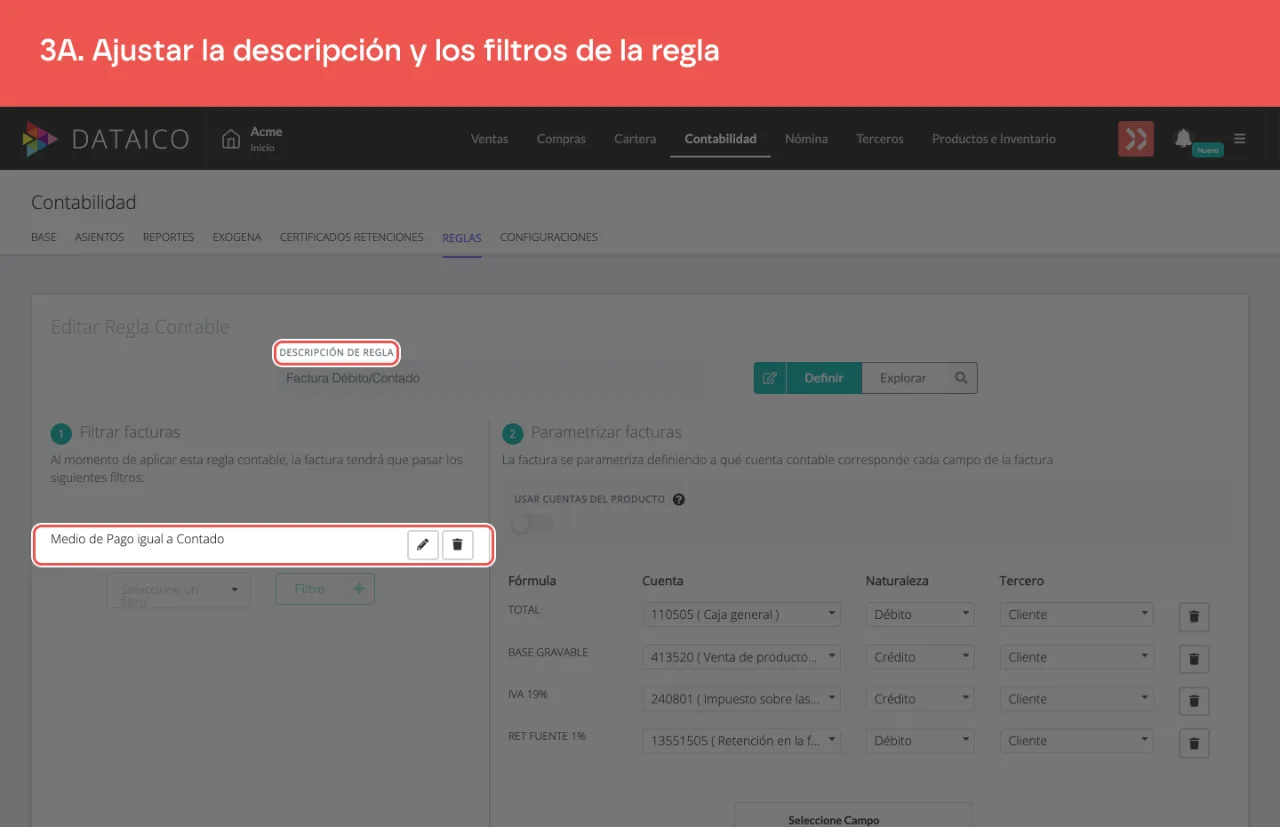Open the Terceros menu
1280x827 pixels.
[880, 139]
